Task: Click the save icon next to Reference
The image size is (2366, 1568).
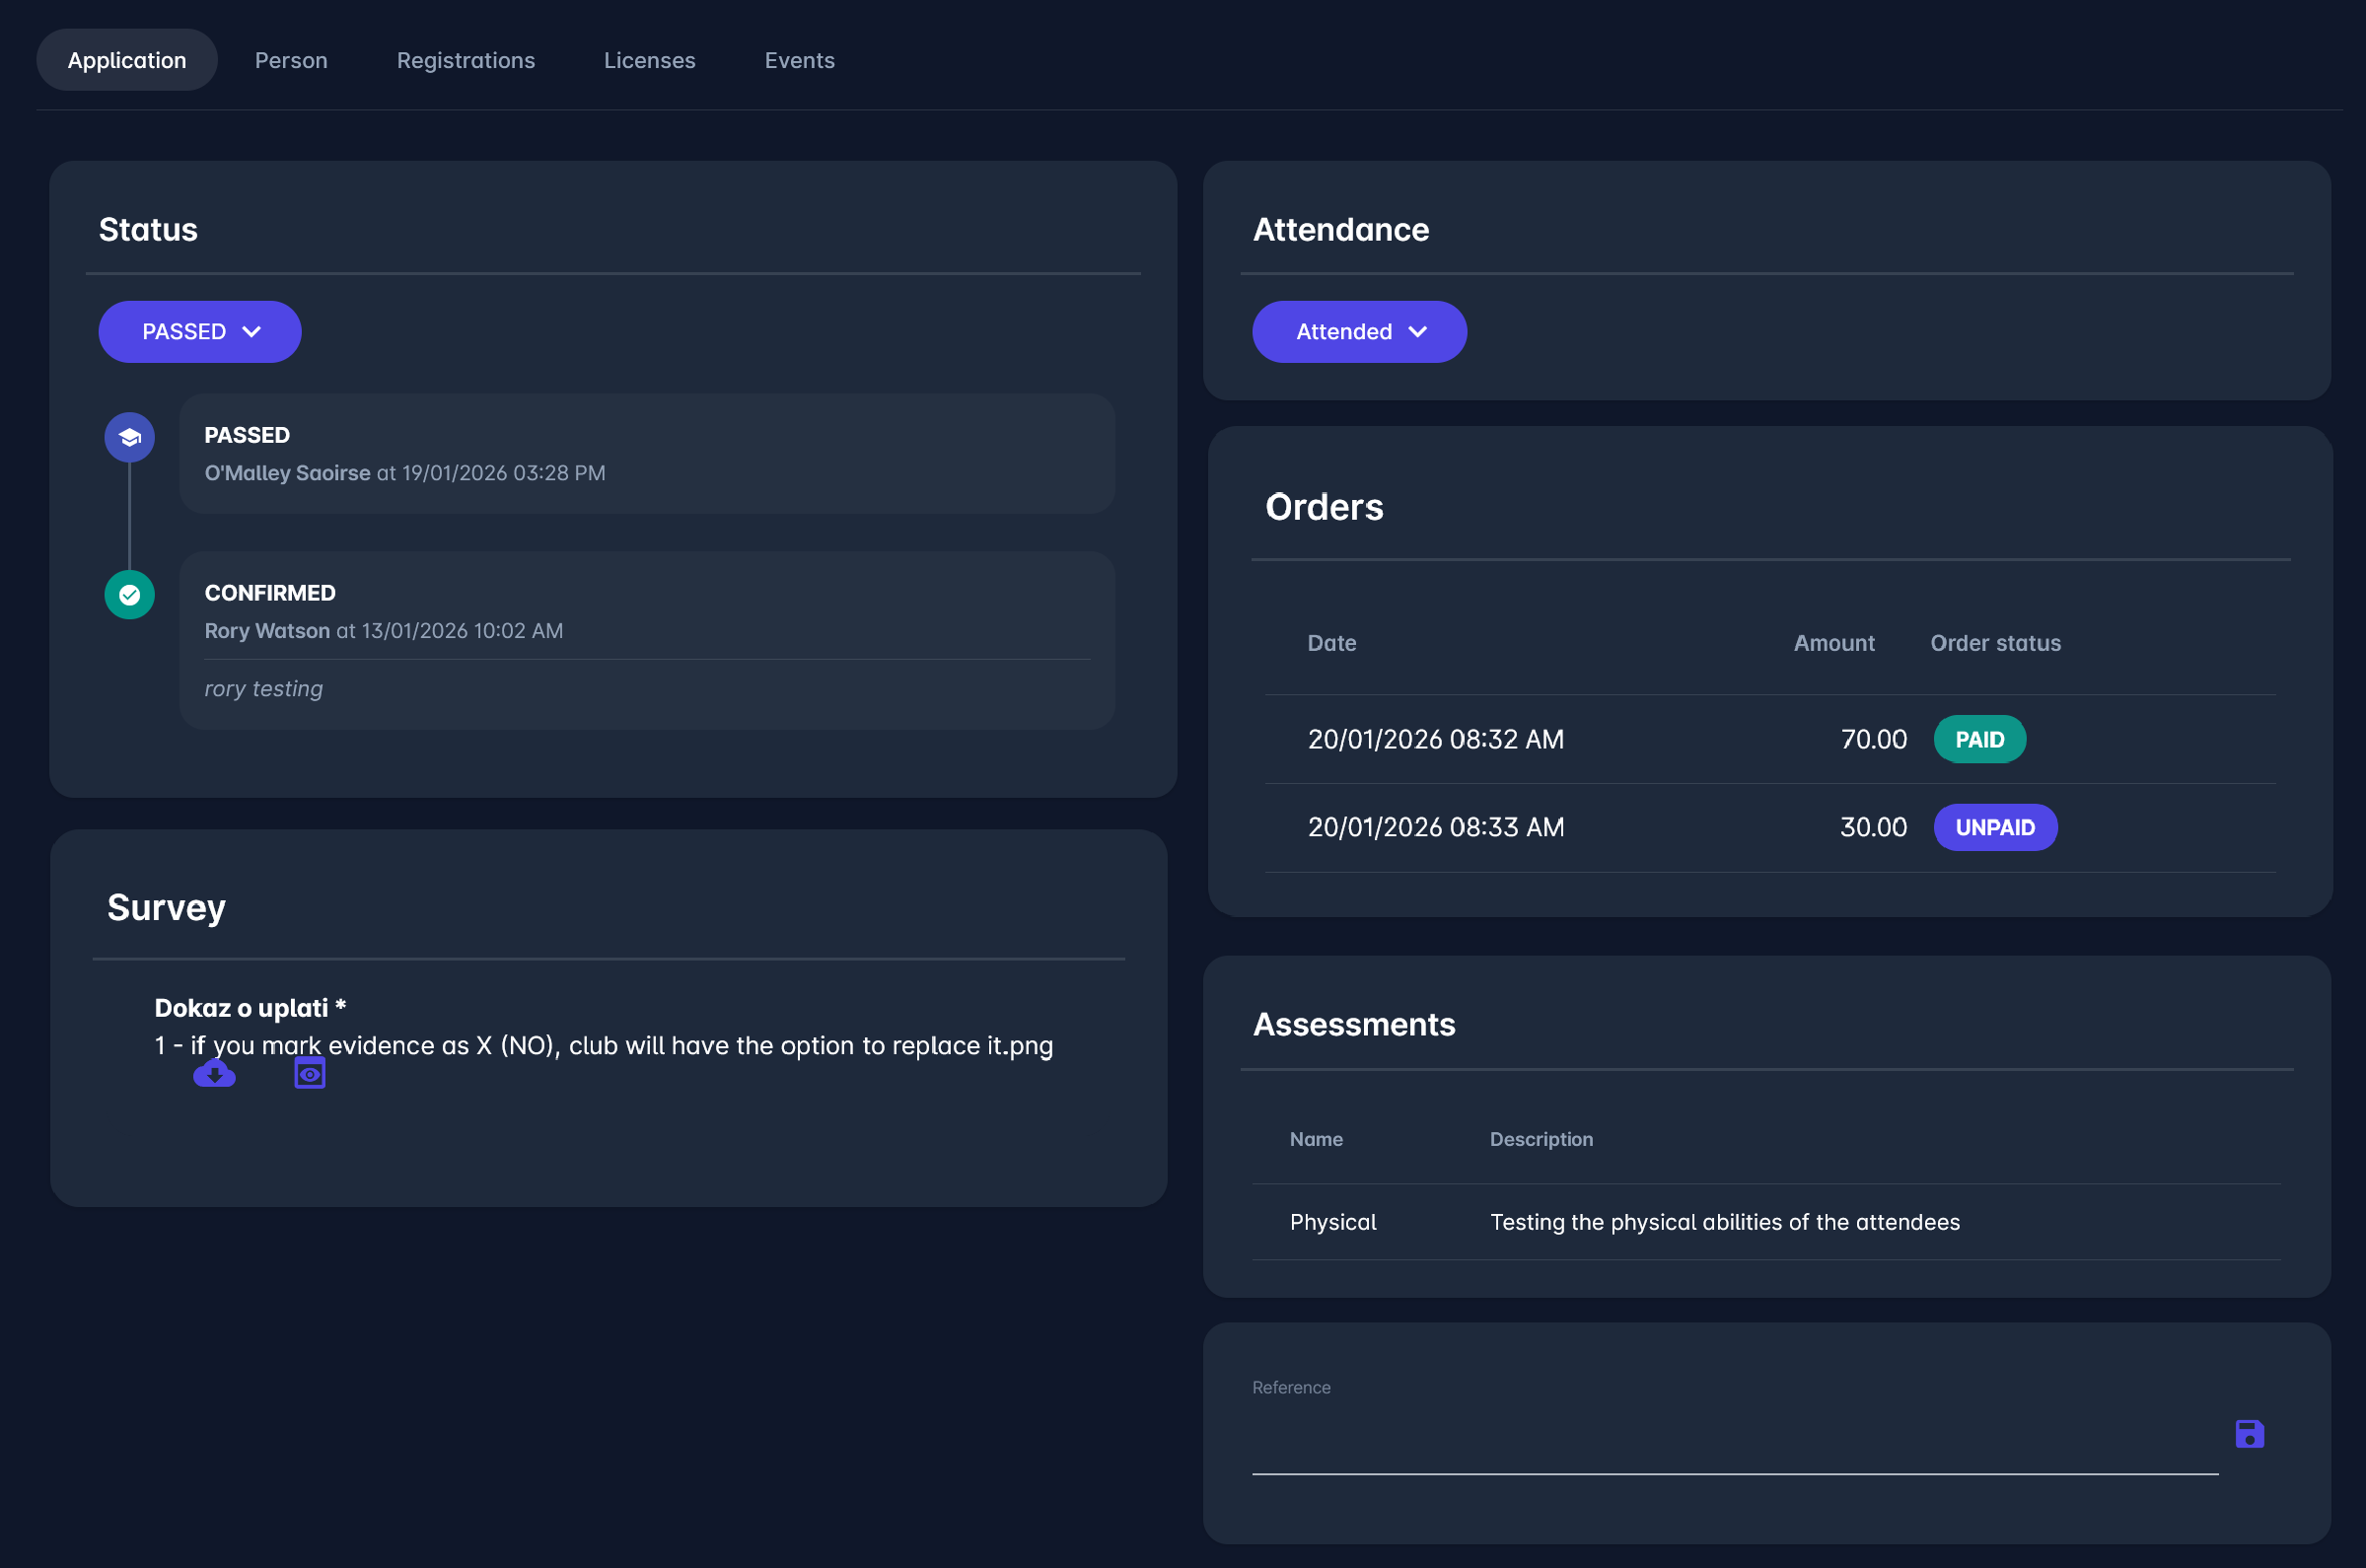Action: (2249, 1434)
